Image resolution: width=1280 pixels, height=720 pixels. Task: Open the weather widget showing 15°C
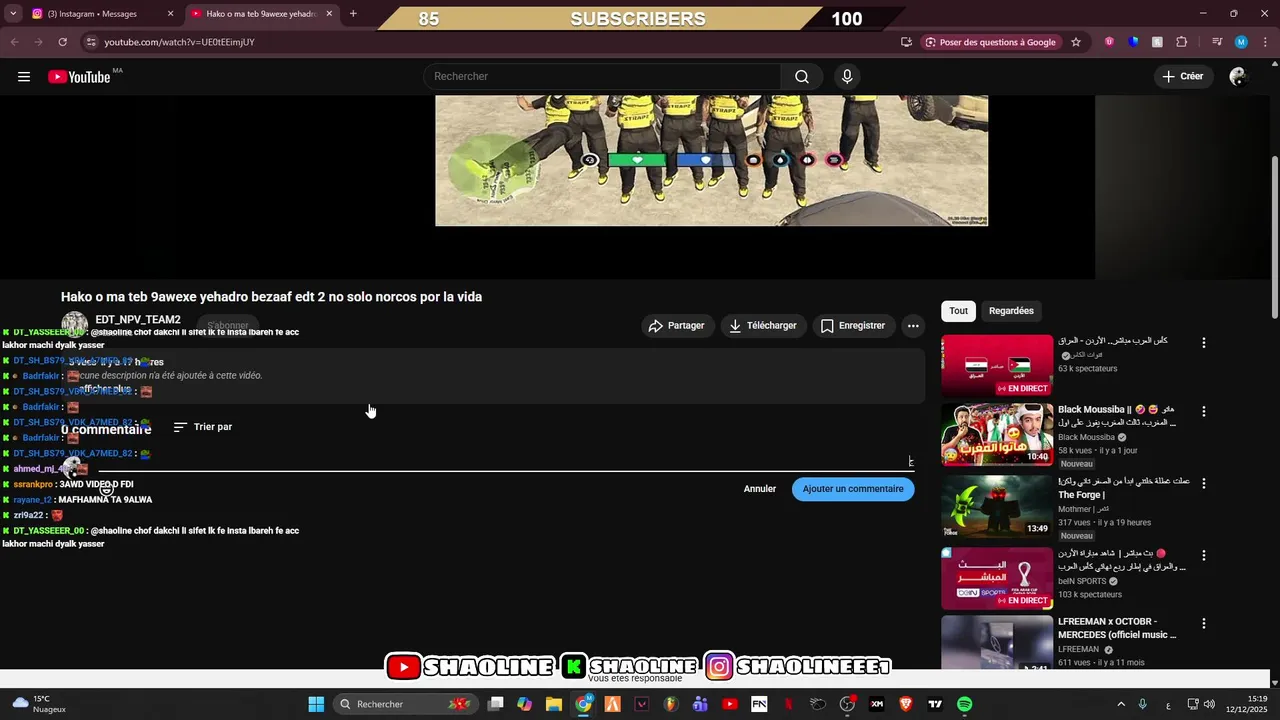(x=38, y=704)
